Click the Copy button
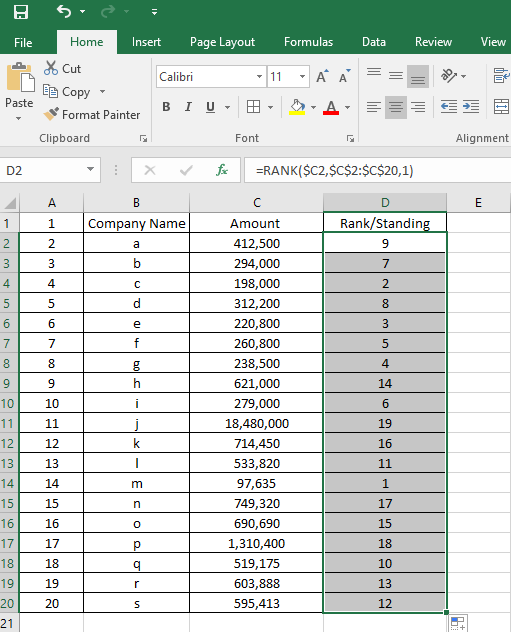Viewport: 527px width, 635px height. pos(67,92)
